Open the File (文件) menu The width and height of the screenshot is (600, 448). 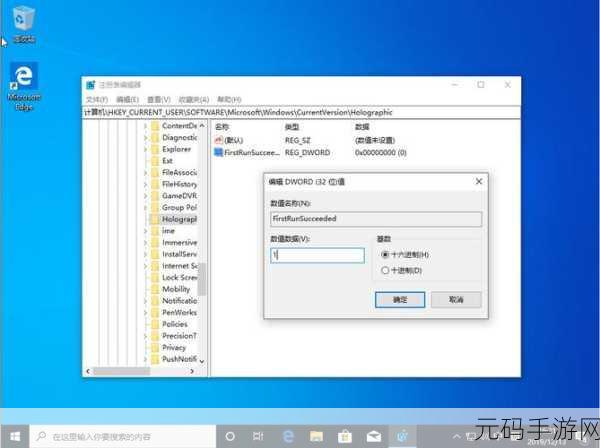click(97, 99)
